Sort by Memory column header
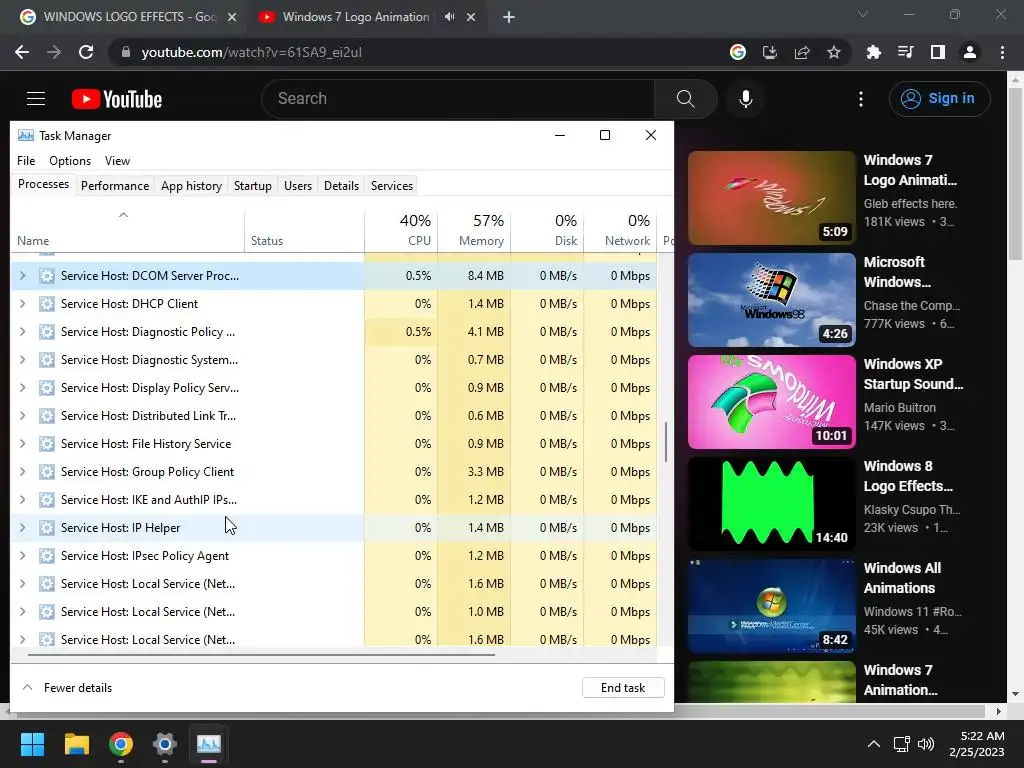This screenshot has width=1024, height=768. point(475,231)
